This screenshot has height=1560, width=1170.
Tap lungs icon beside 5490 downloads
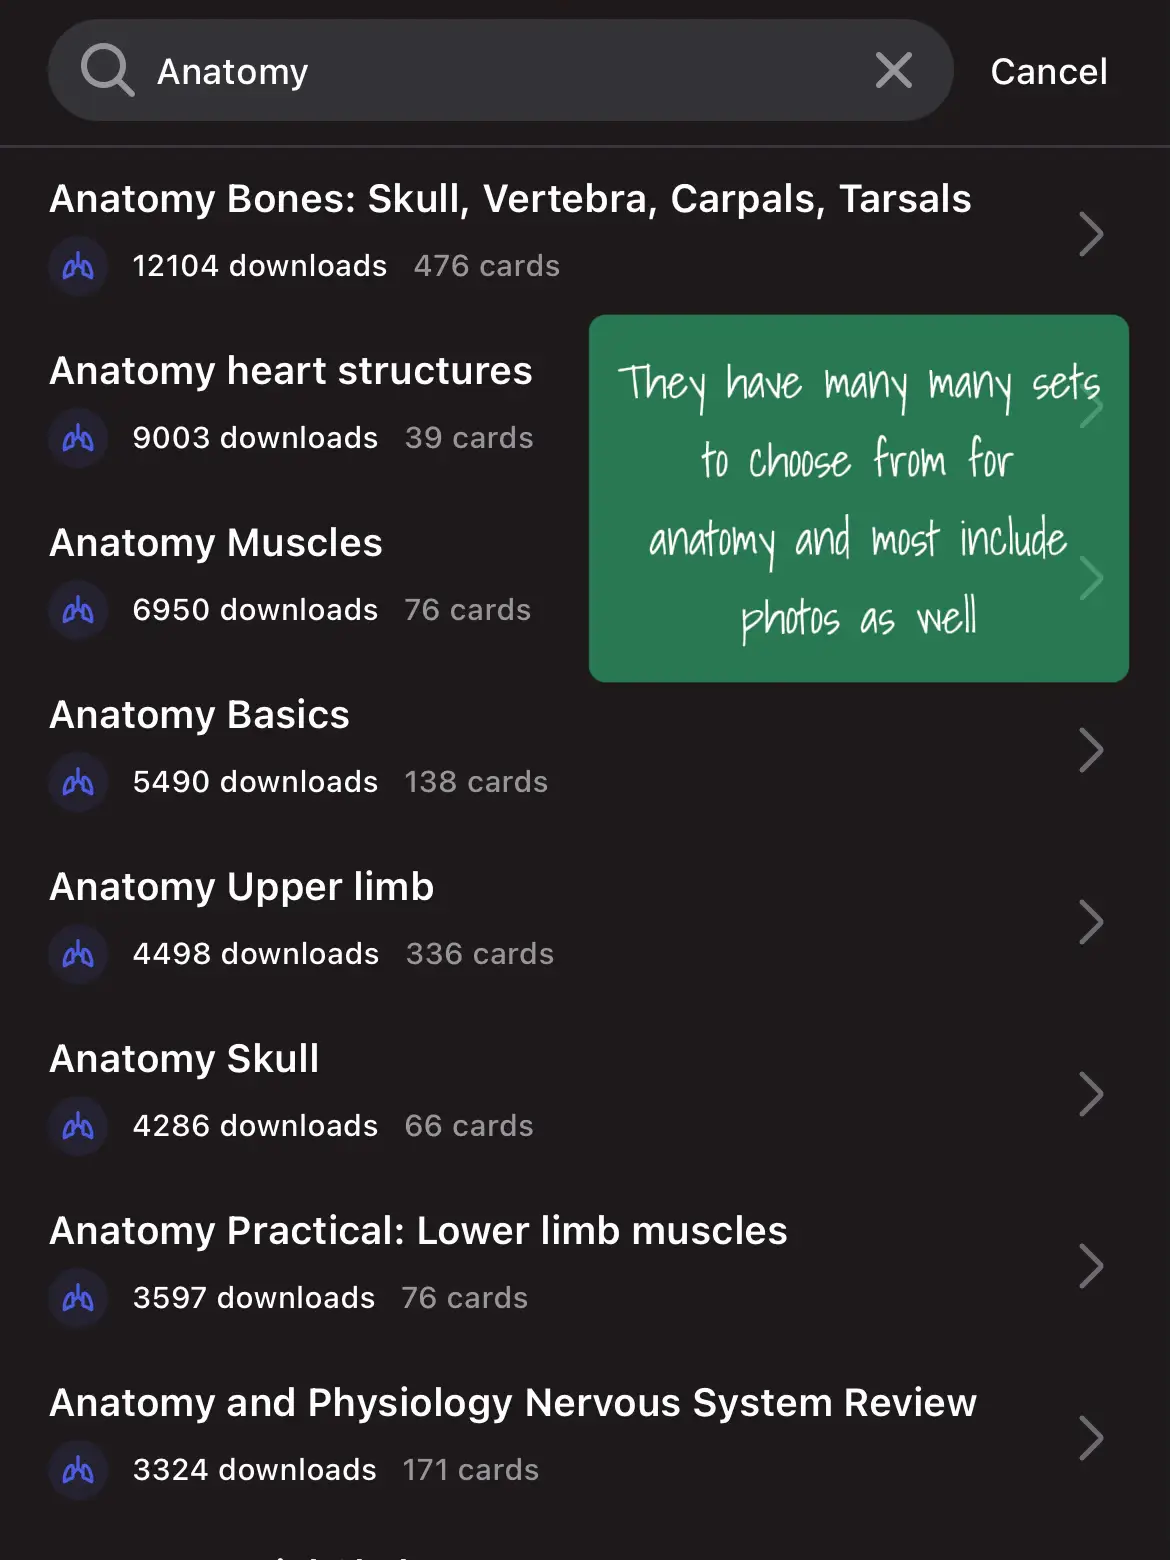(x=78, y=782)
